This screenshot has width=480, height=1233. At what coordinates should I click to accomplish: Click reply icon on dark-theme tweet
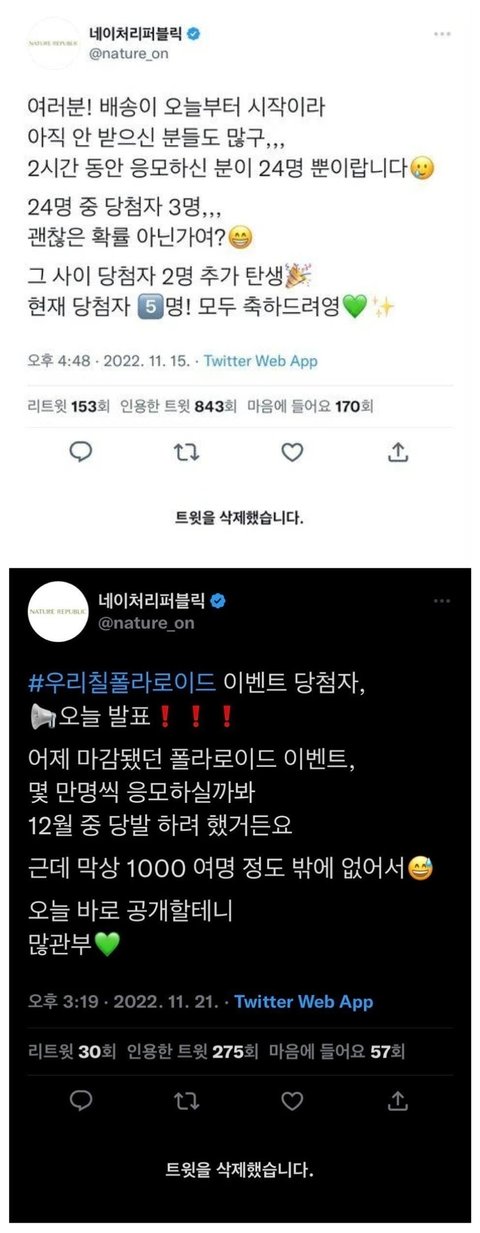83,1101
